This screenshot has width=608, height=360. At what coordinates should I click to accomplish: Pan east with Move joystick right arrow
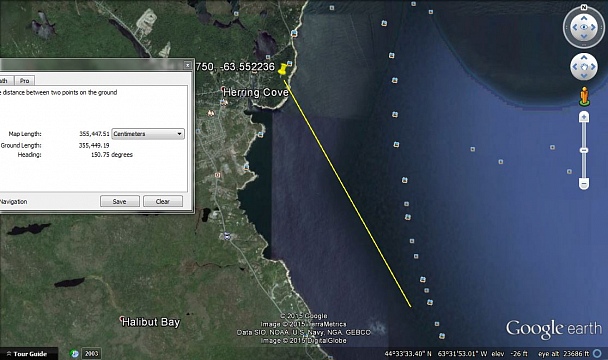[593, 67]
